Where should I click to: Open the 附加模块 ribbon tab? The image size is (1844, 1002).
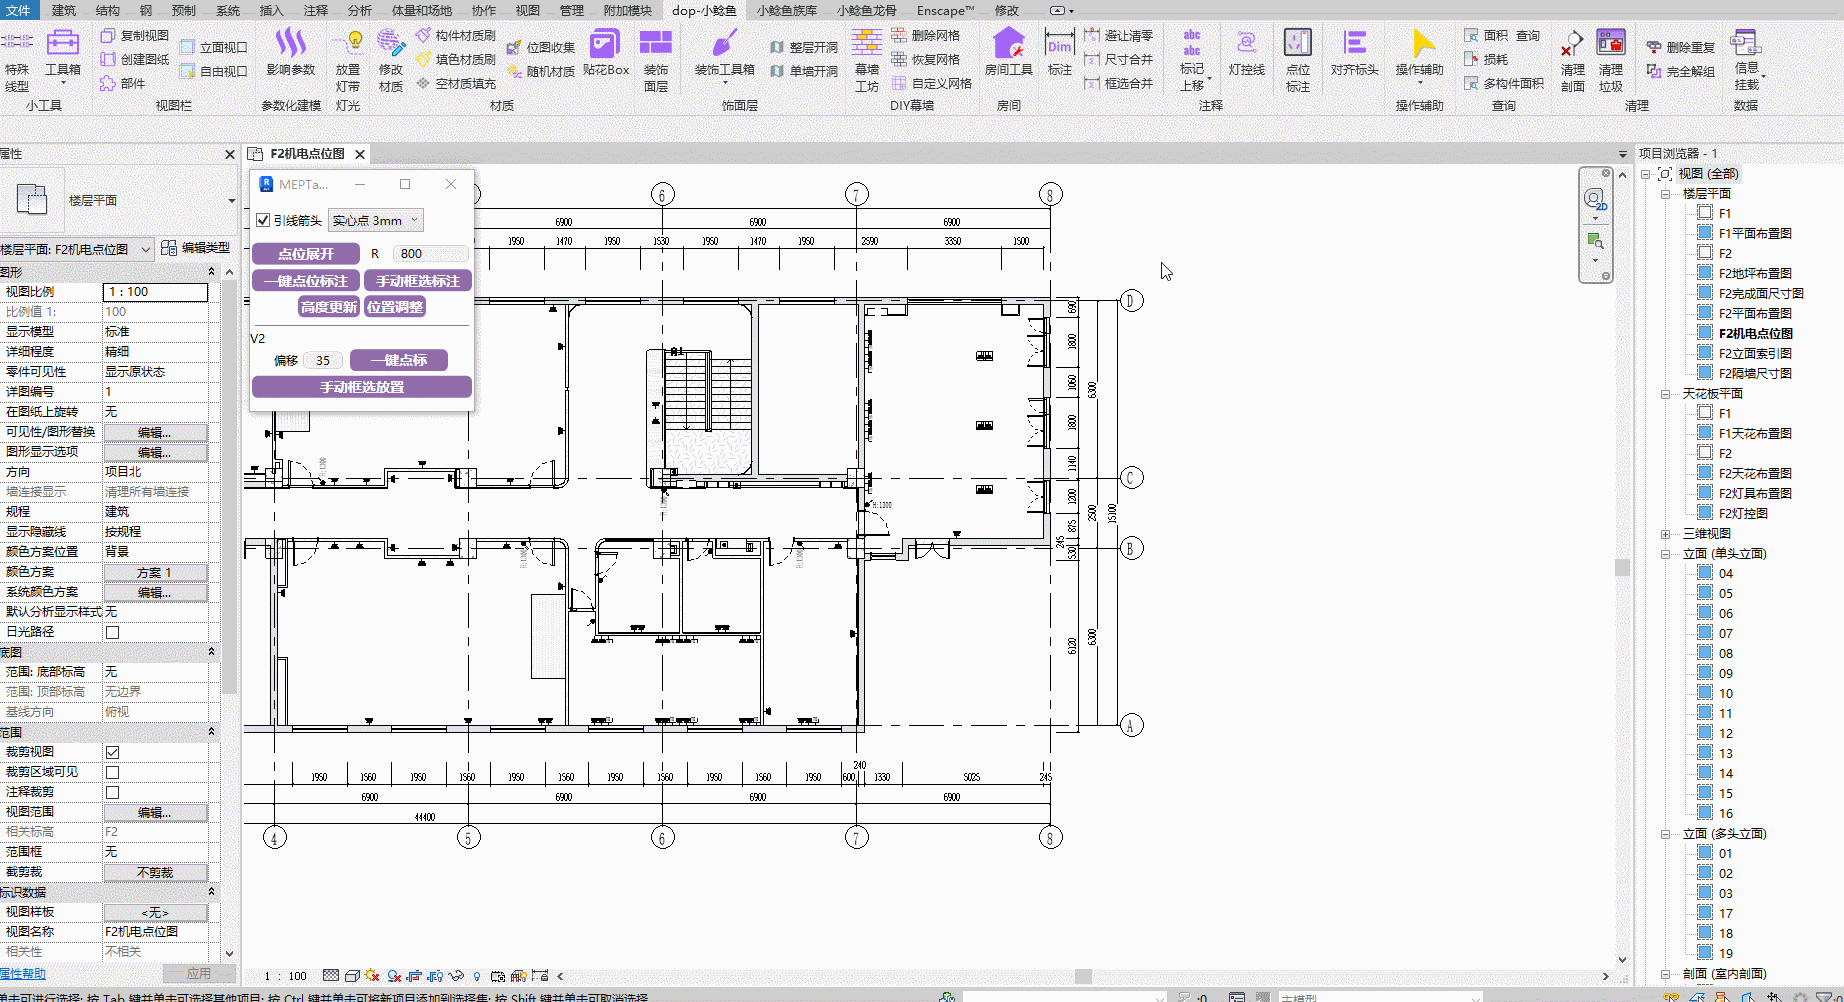[x=627, y=11]
